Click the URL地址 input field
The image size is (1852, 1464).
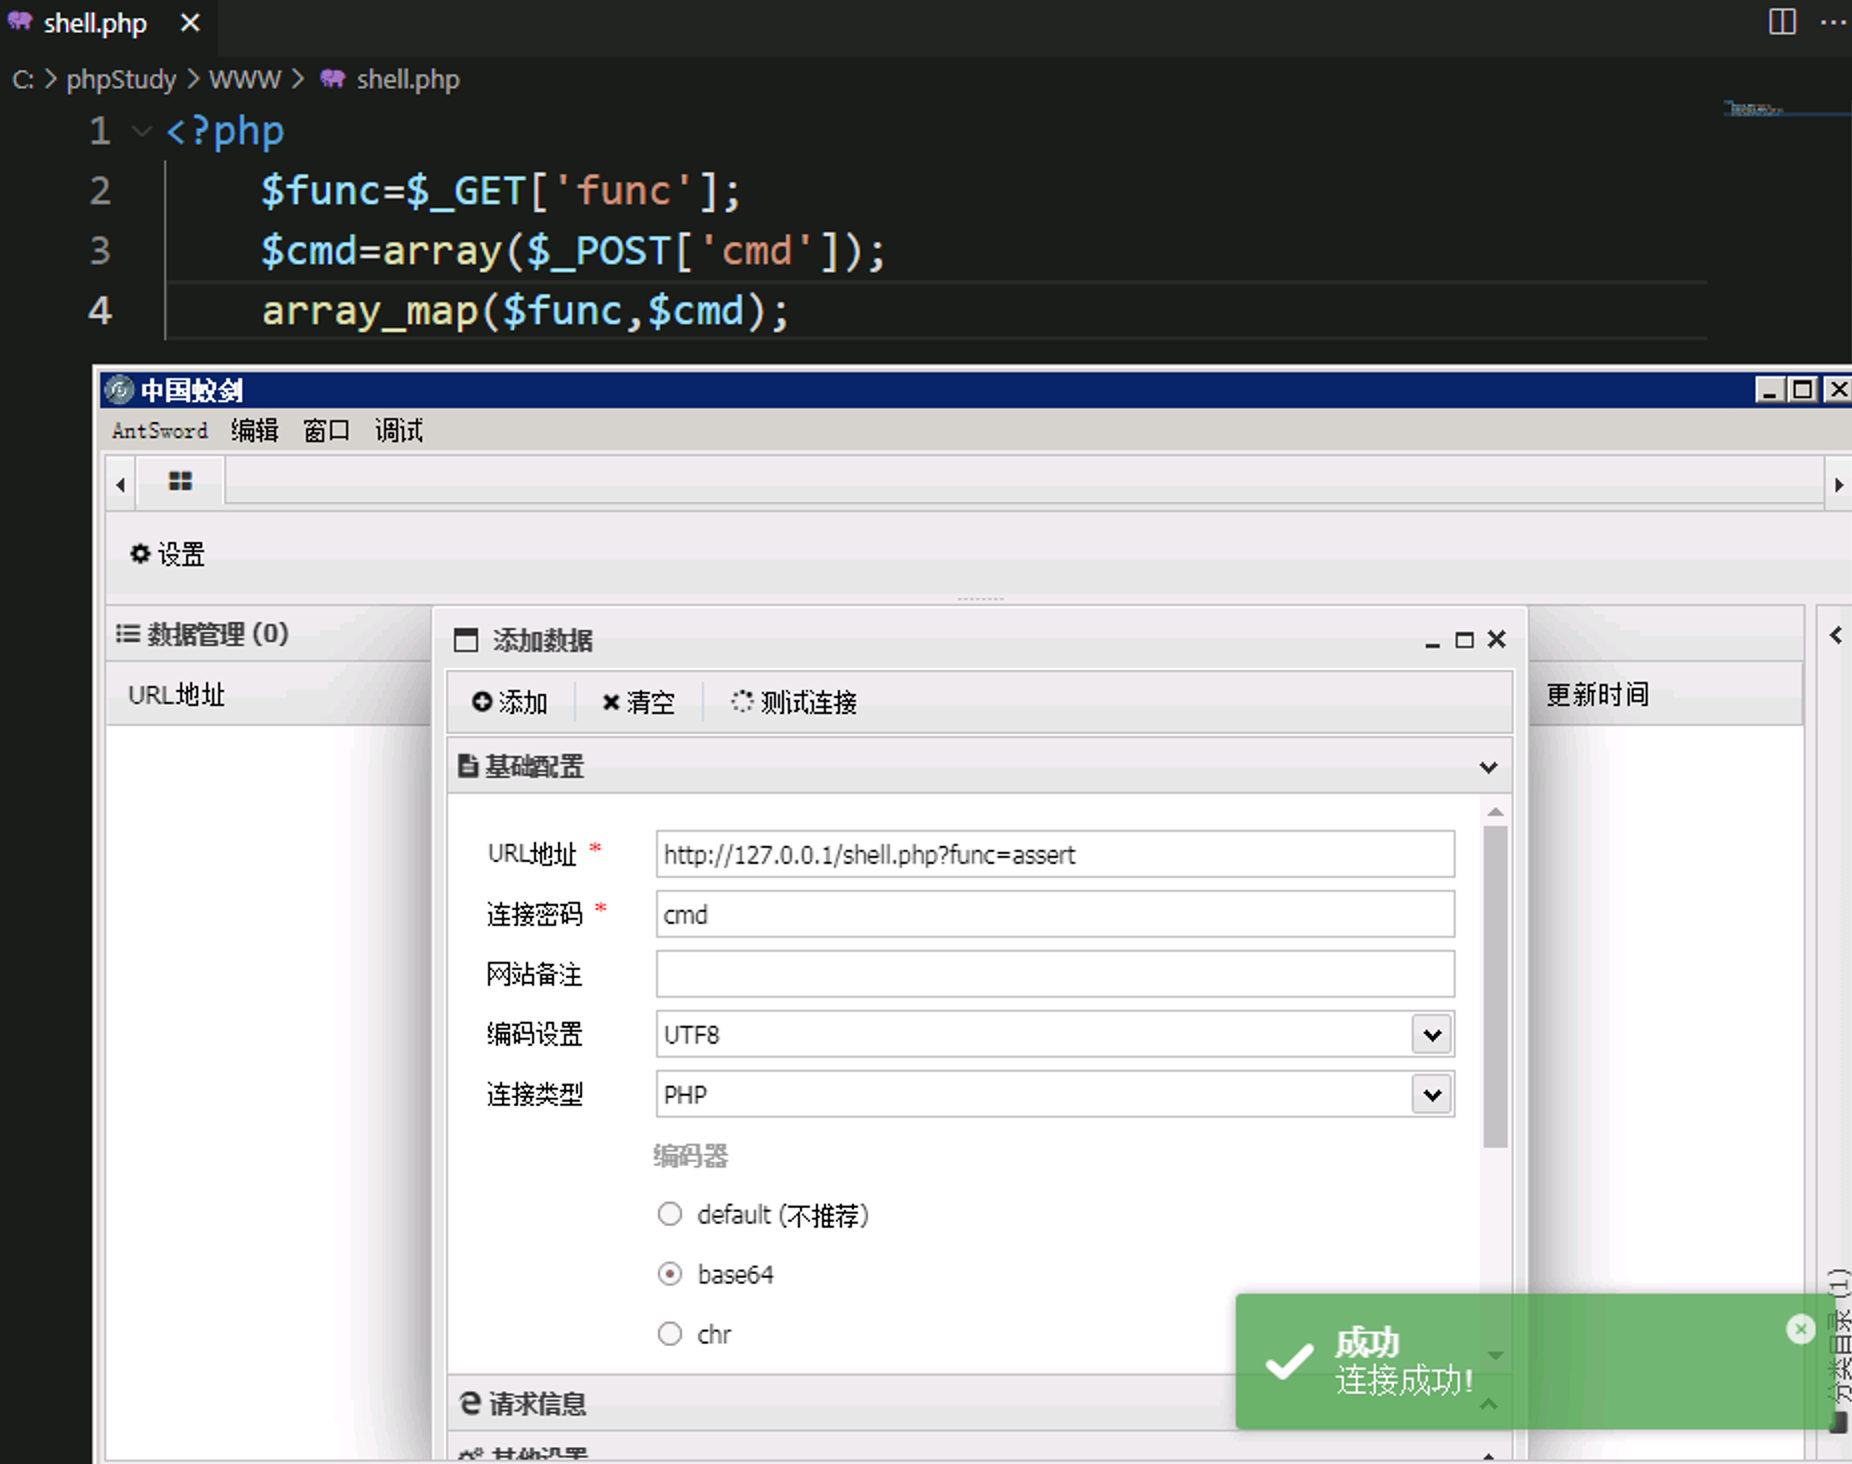(1055, 855)
